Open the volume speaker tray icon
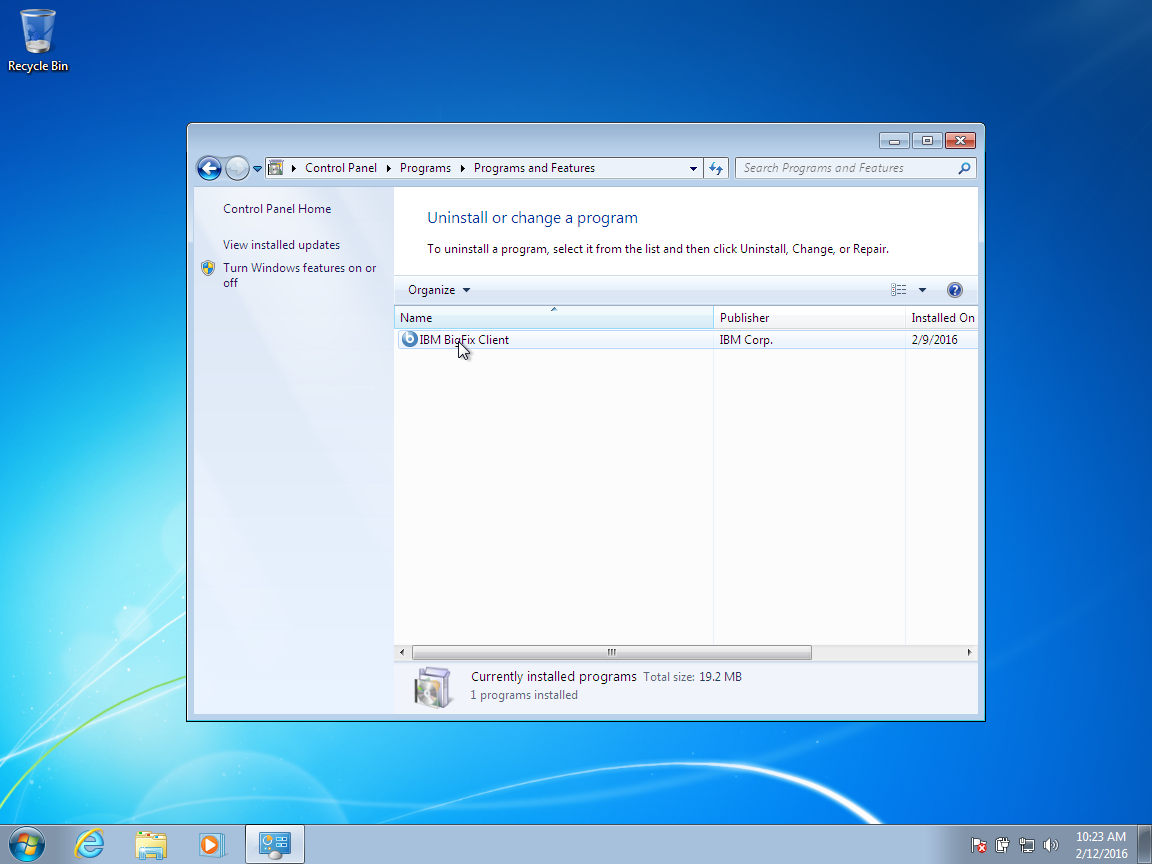Screen dimensions: 1152x864 pyautogui.click(x=1051, y=845)
